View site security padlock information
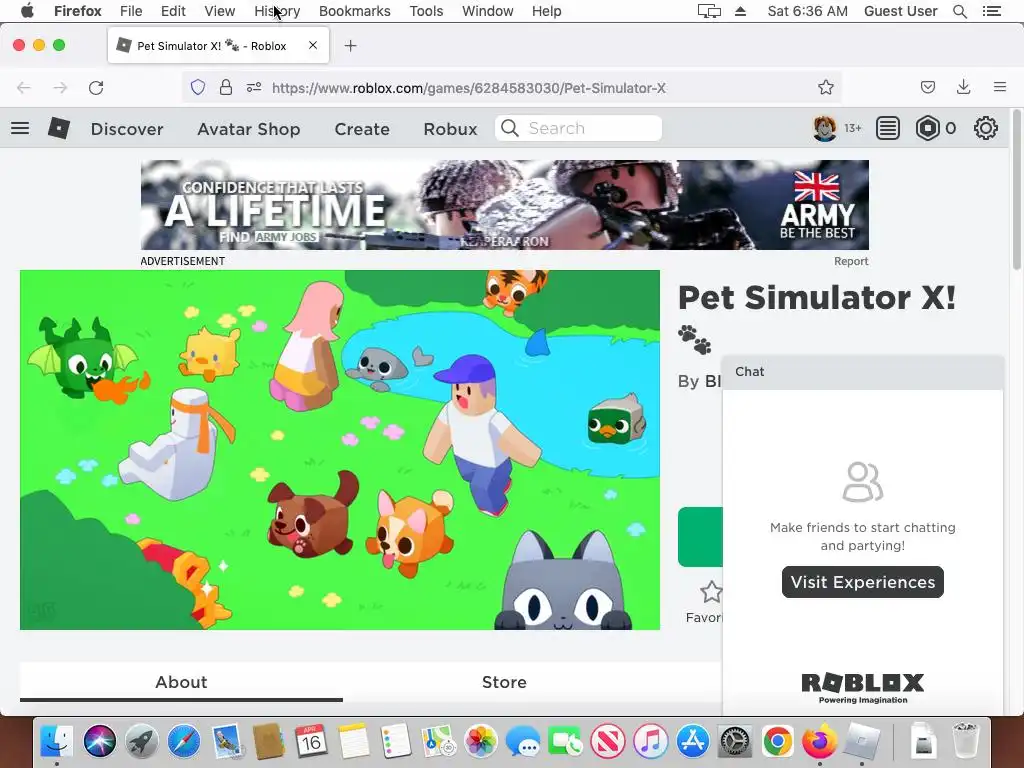Image resolution: width=1024 pixels, height=768 pixels. pos(226,88)
